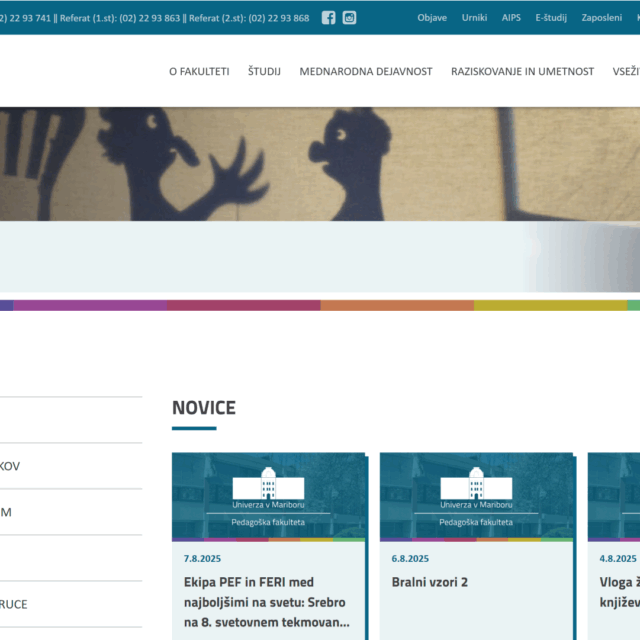Open the MEDNARODNA DEJAVNOST menu
Screen dimensions: 640x640
(366, 71)
